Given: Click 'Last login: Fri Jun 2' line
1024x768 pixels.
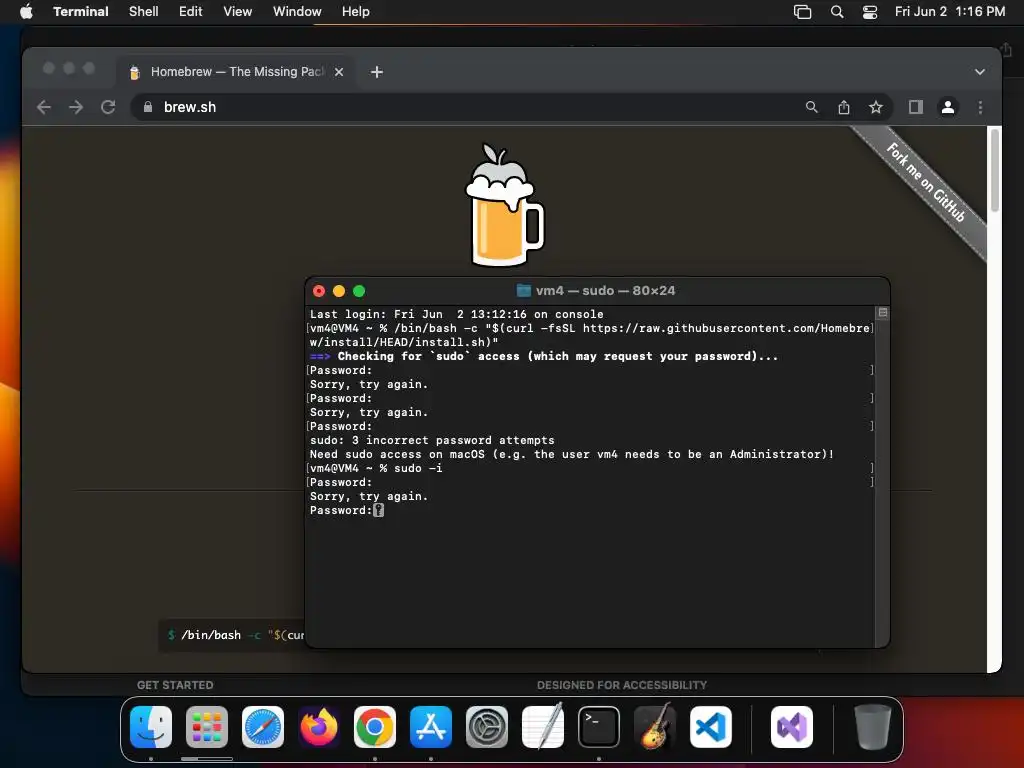Looking at the screenshot, I should click(x=456, y=314).
